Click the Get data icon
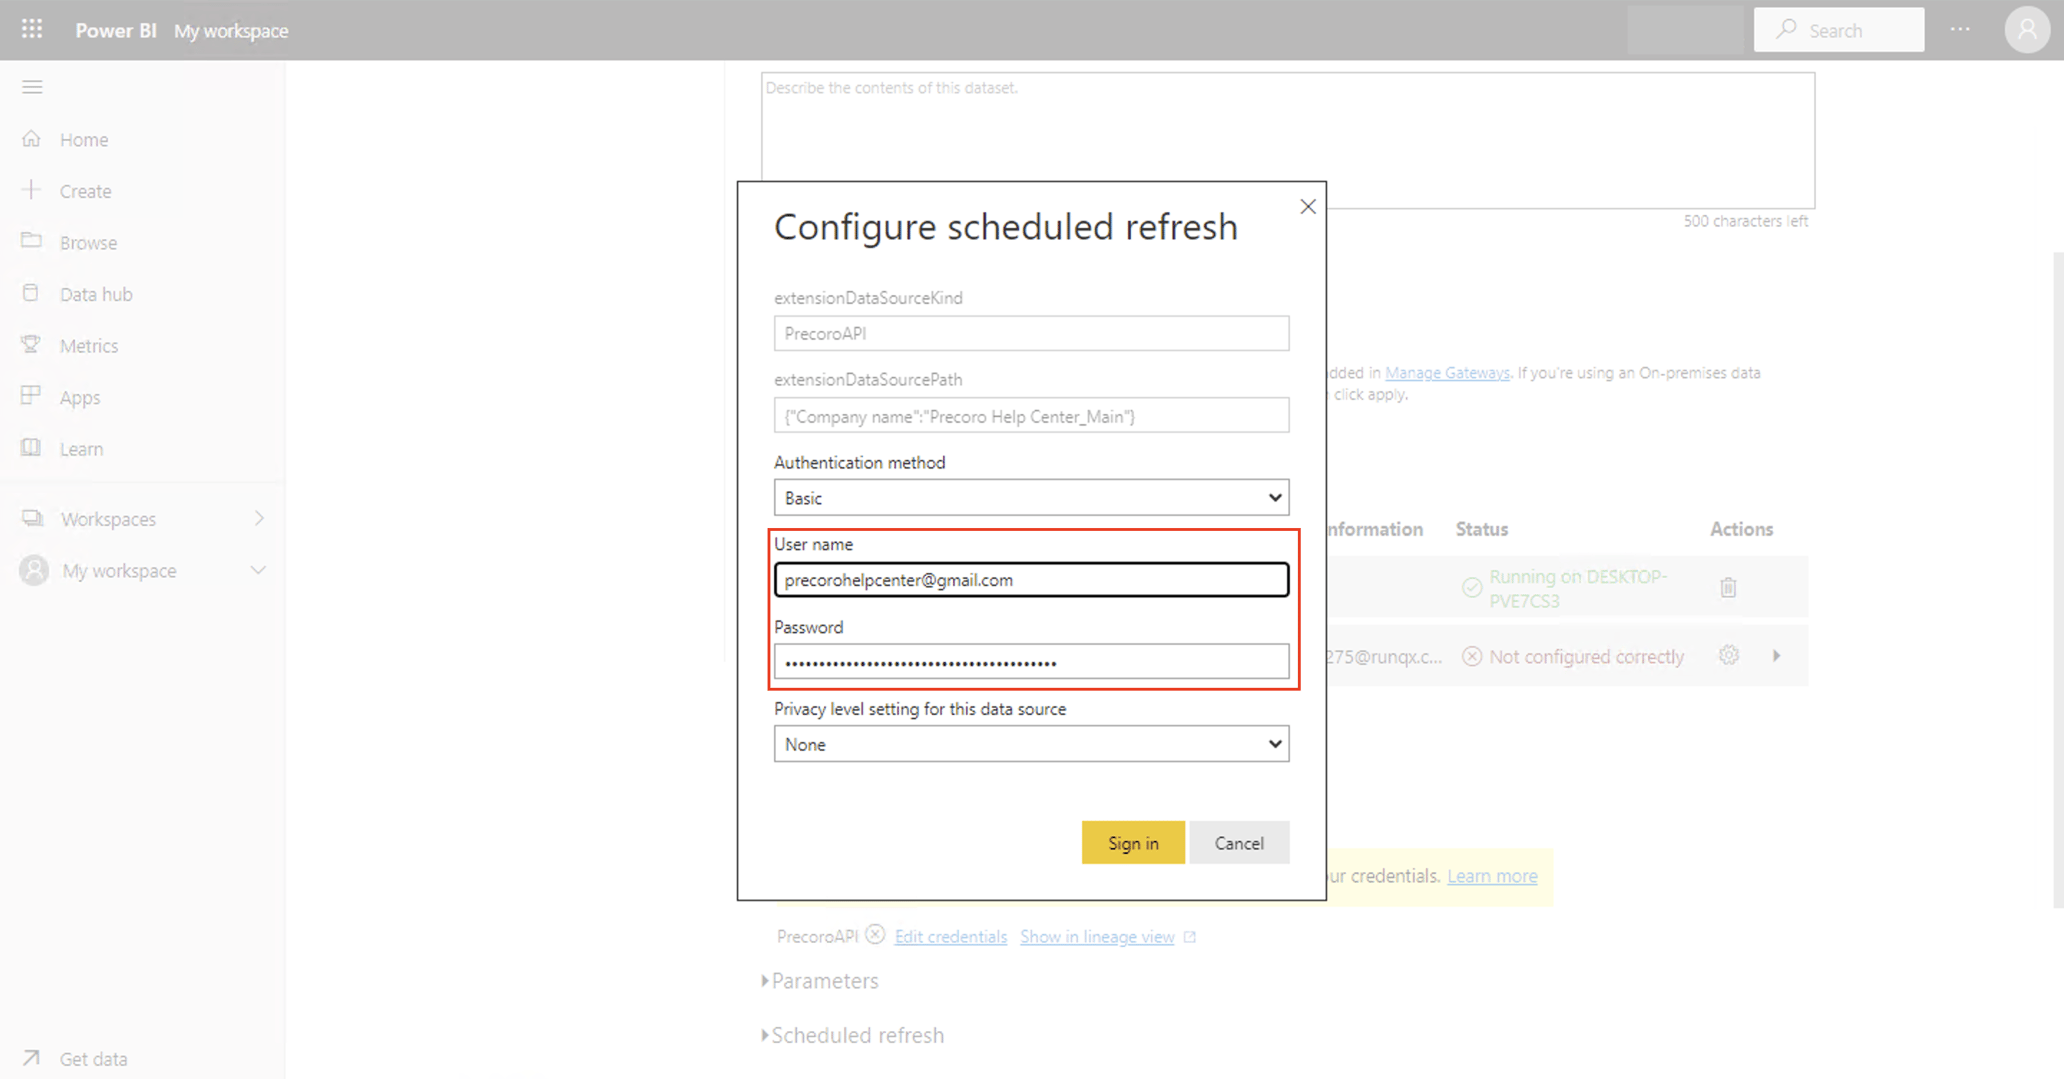The image size is (2064, 1079). point(31,1057)
